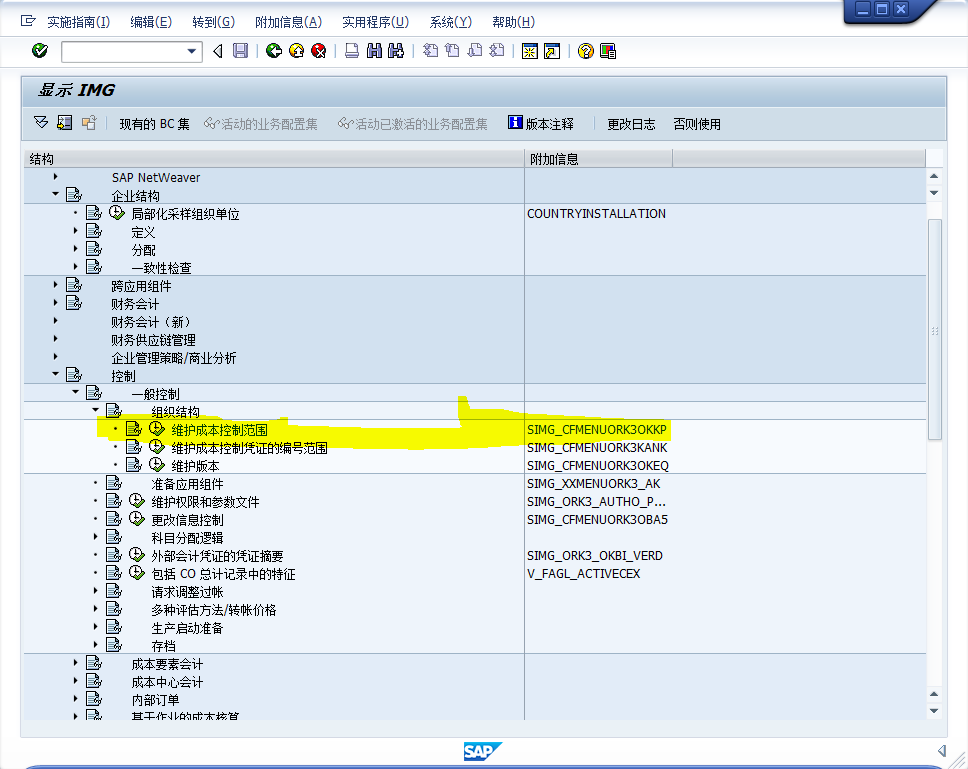Expand the 定义 node

coord(75,230)
